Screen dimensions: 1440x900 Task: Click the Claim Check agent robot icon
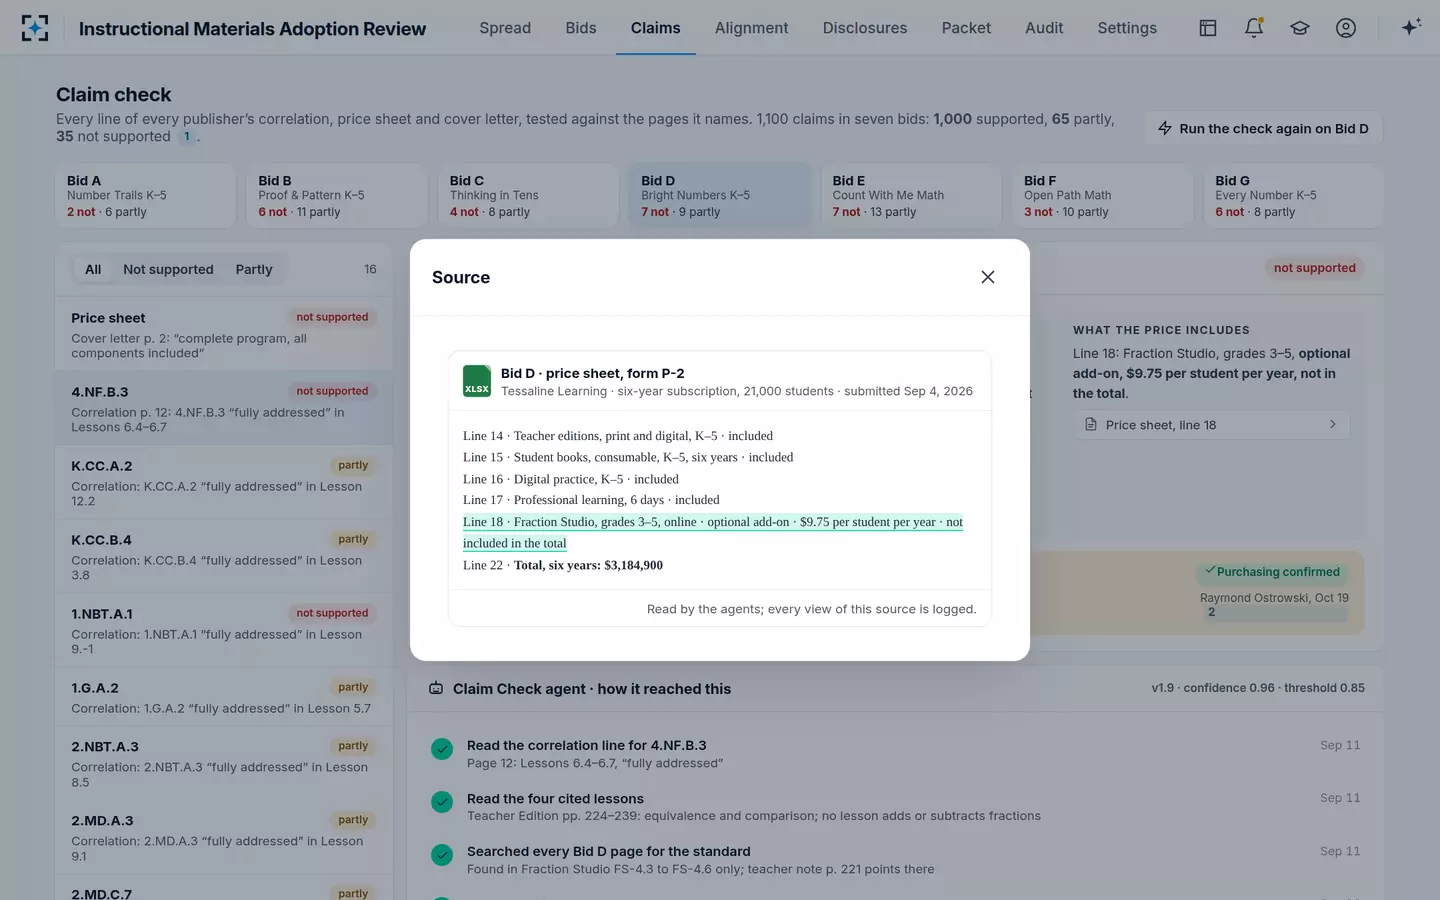point(436,688)
